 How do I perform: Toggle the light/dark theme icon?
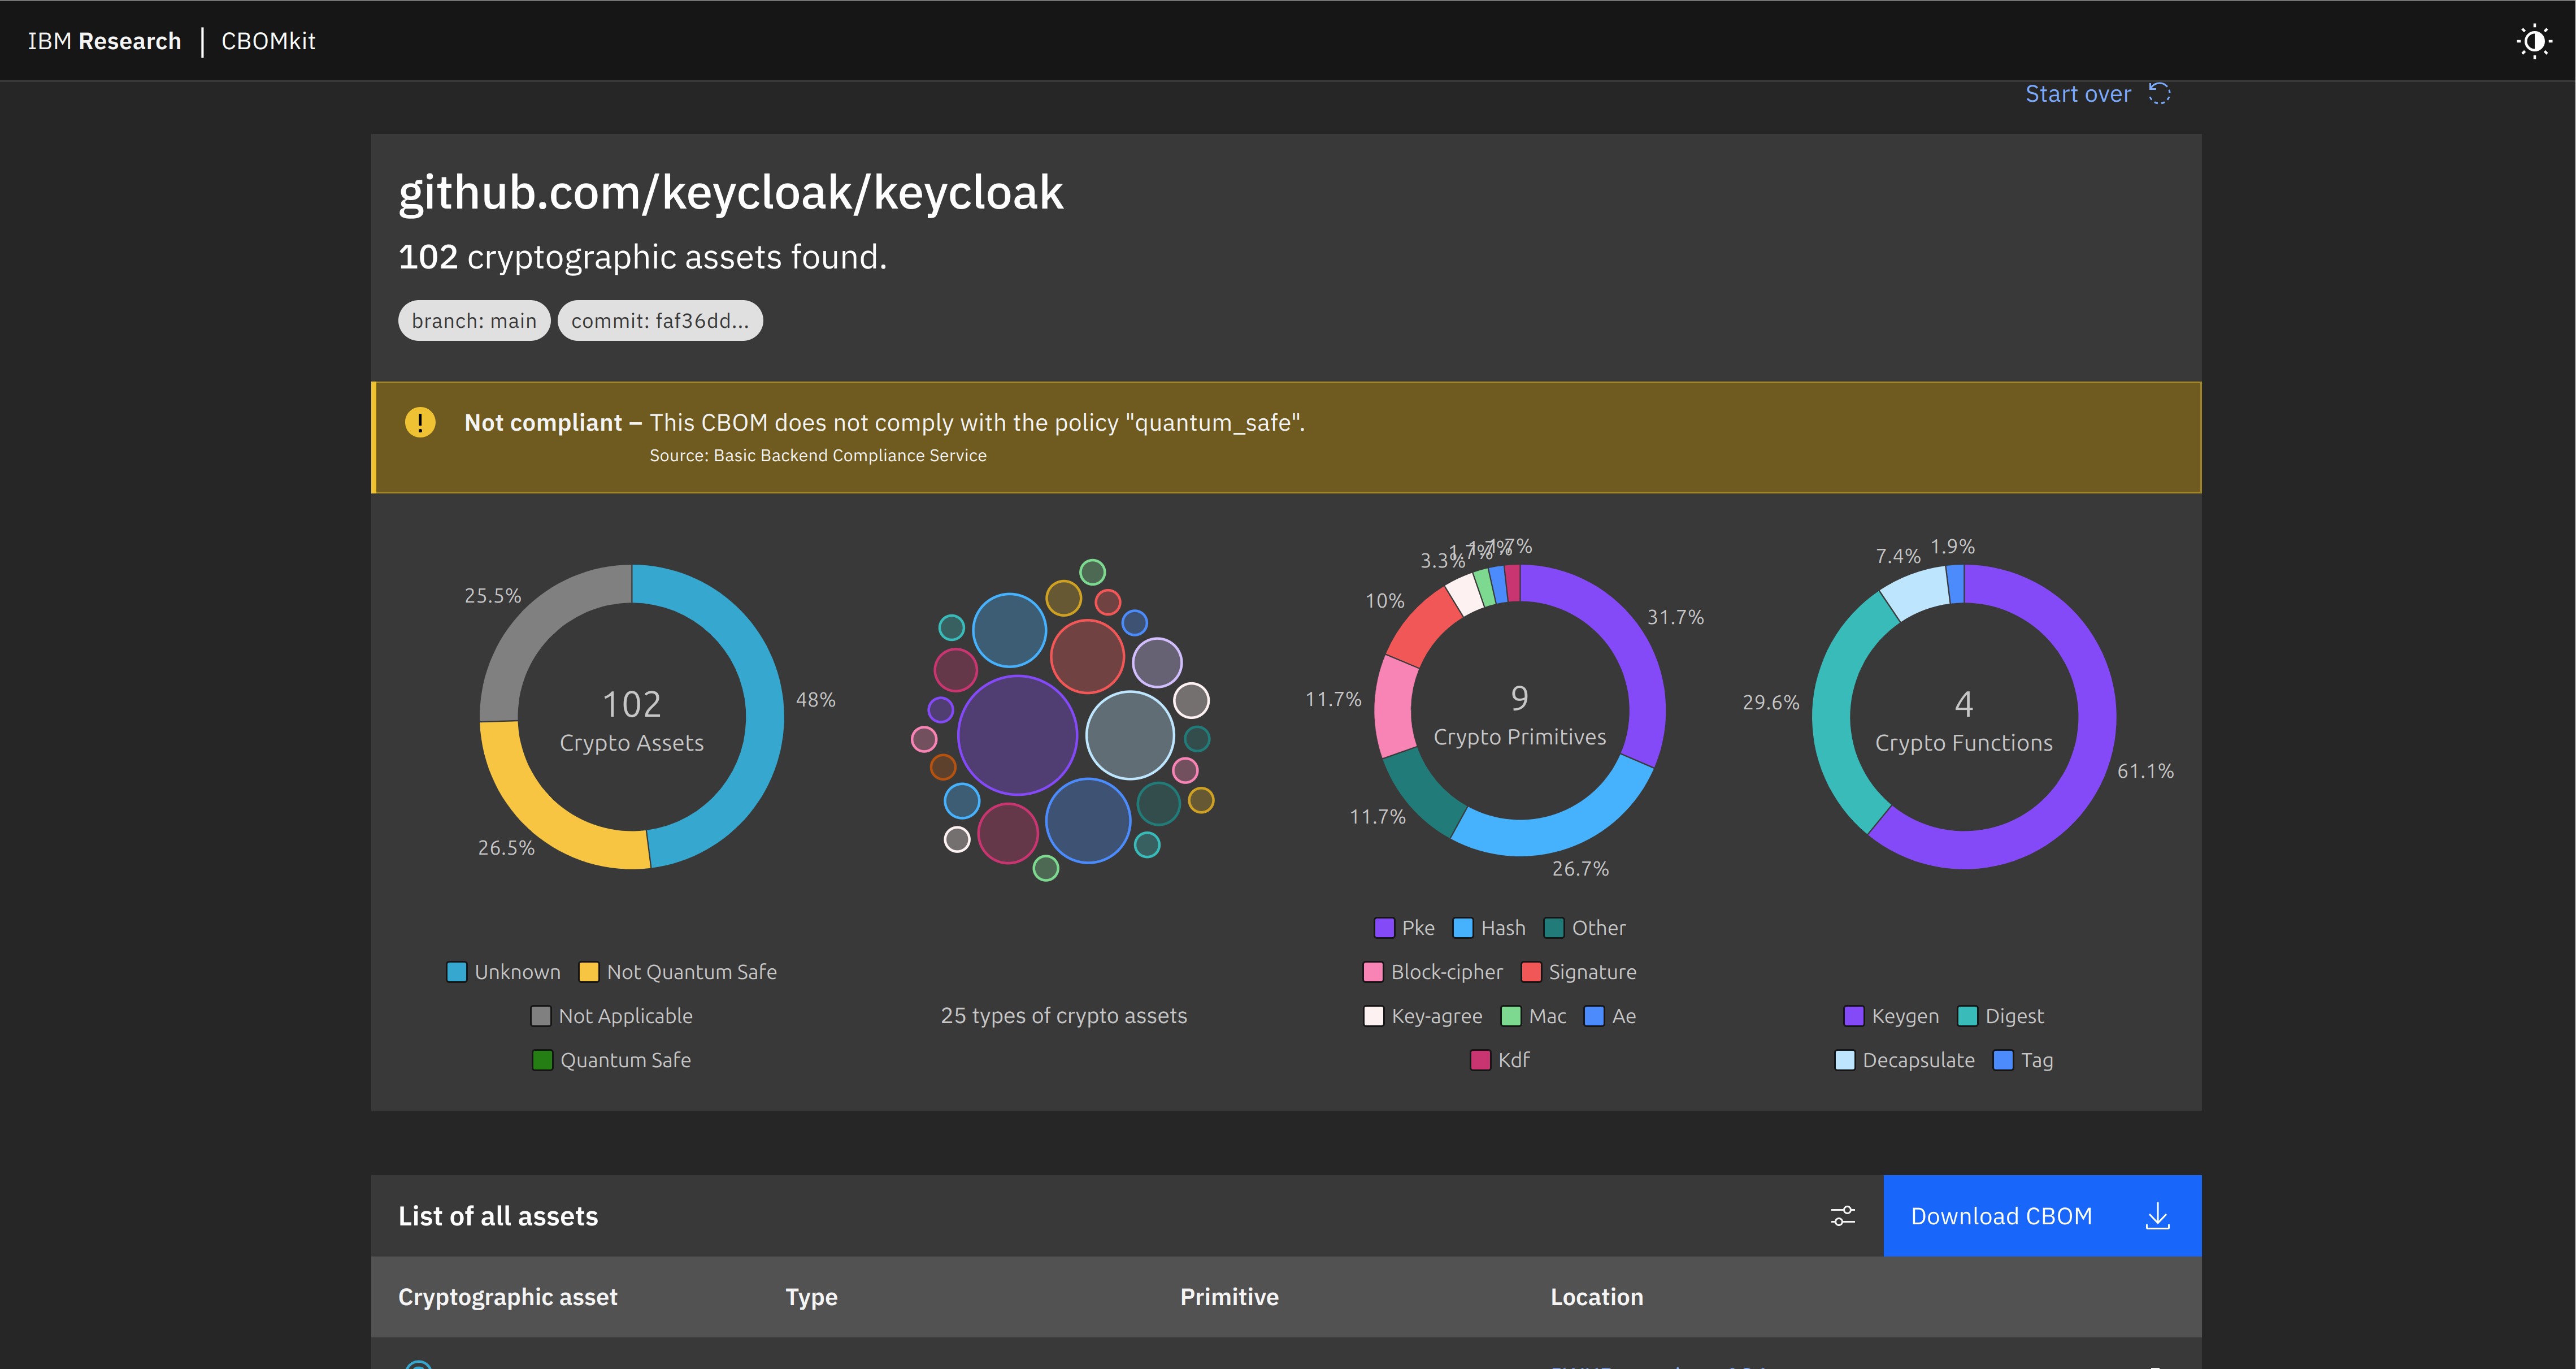[2534, 41]
